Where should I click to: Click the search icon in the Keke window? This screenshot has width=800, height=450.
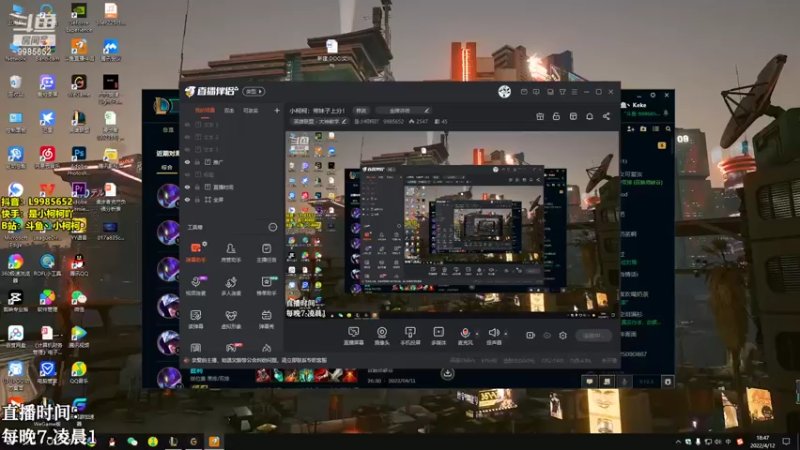click(x=668, y=129)
